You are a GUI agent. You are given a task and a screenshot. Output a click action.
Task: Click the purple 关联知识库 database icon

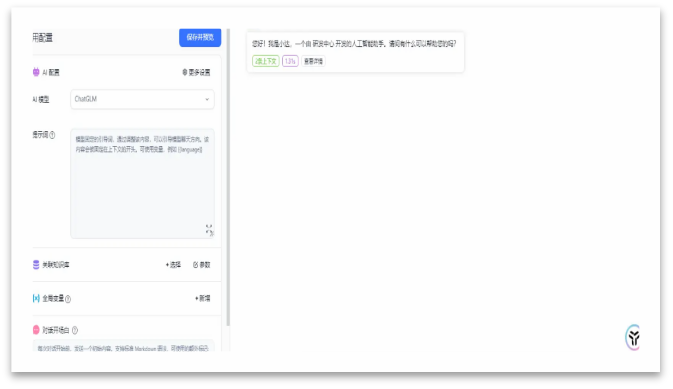click(x=36, y=264)
